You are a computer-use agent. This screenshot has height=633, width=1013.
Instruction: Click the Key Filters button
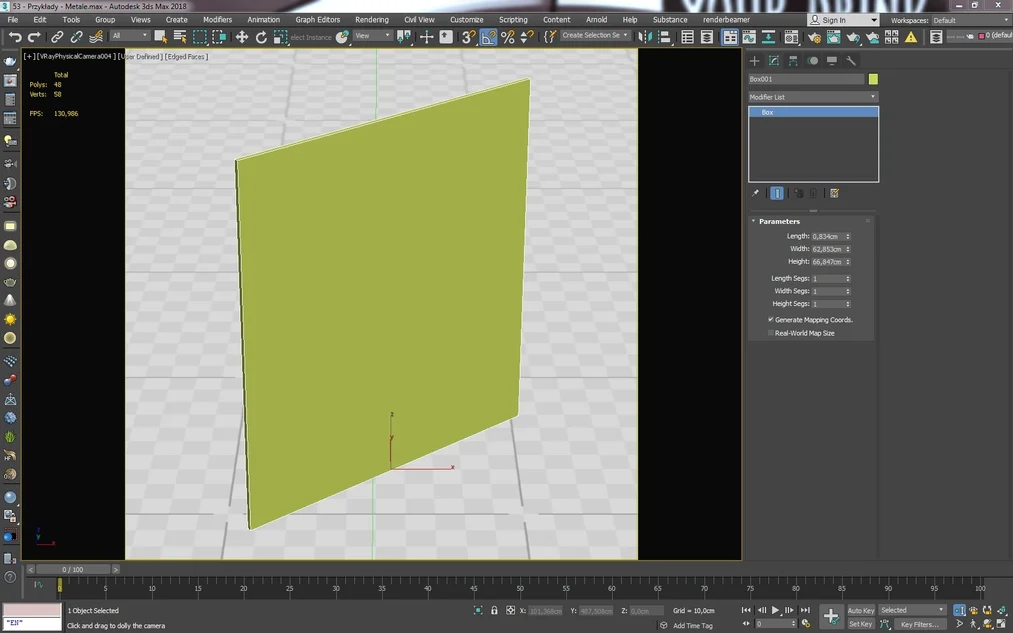(x=919, y=624)
